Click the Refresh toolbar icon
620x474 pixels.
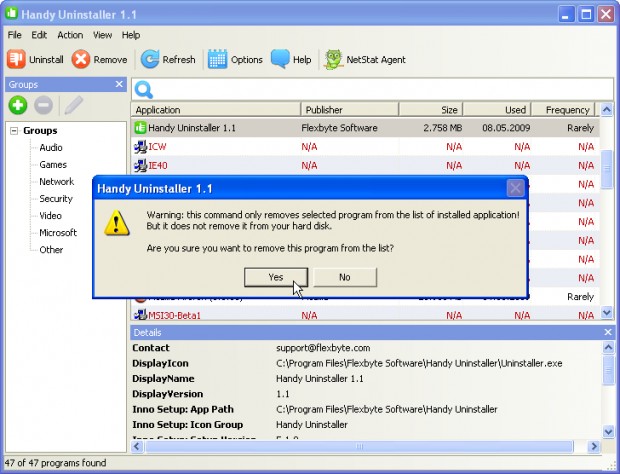point(150,59)
